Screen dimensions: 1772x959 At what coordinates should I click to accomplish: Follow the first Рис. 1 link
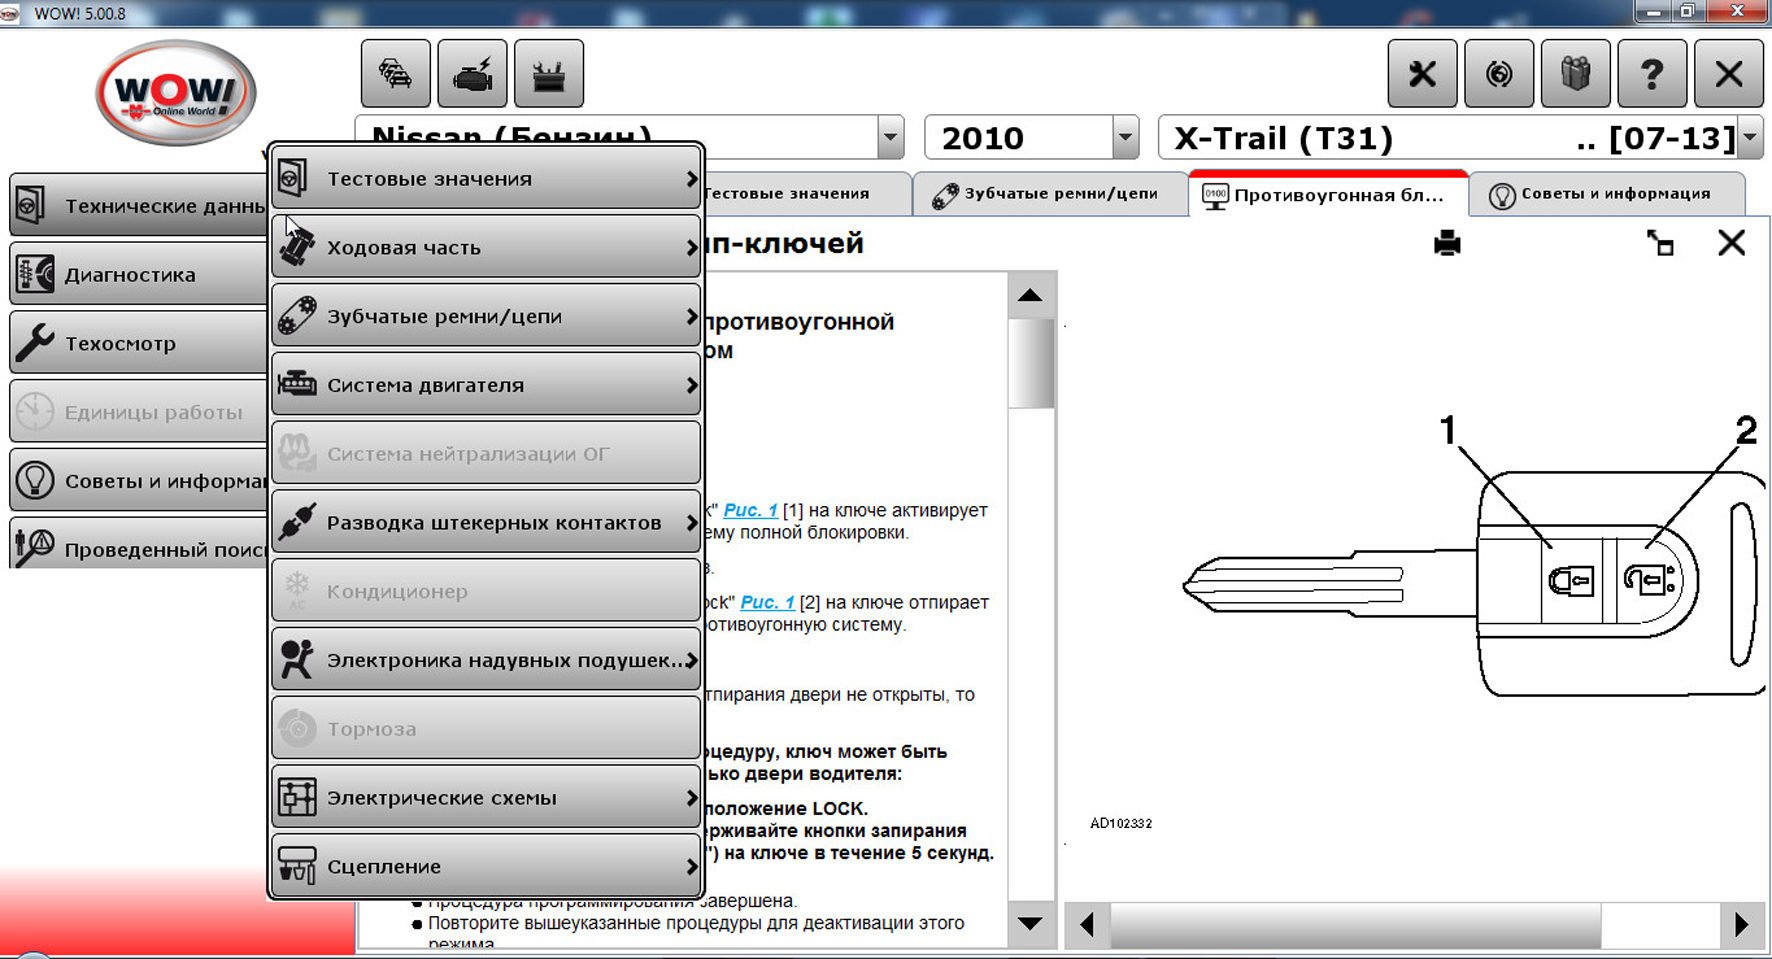click(x=750, y=510)
